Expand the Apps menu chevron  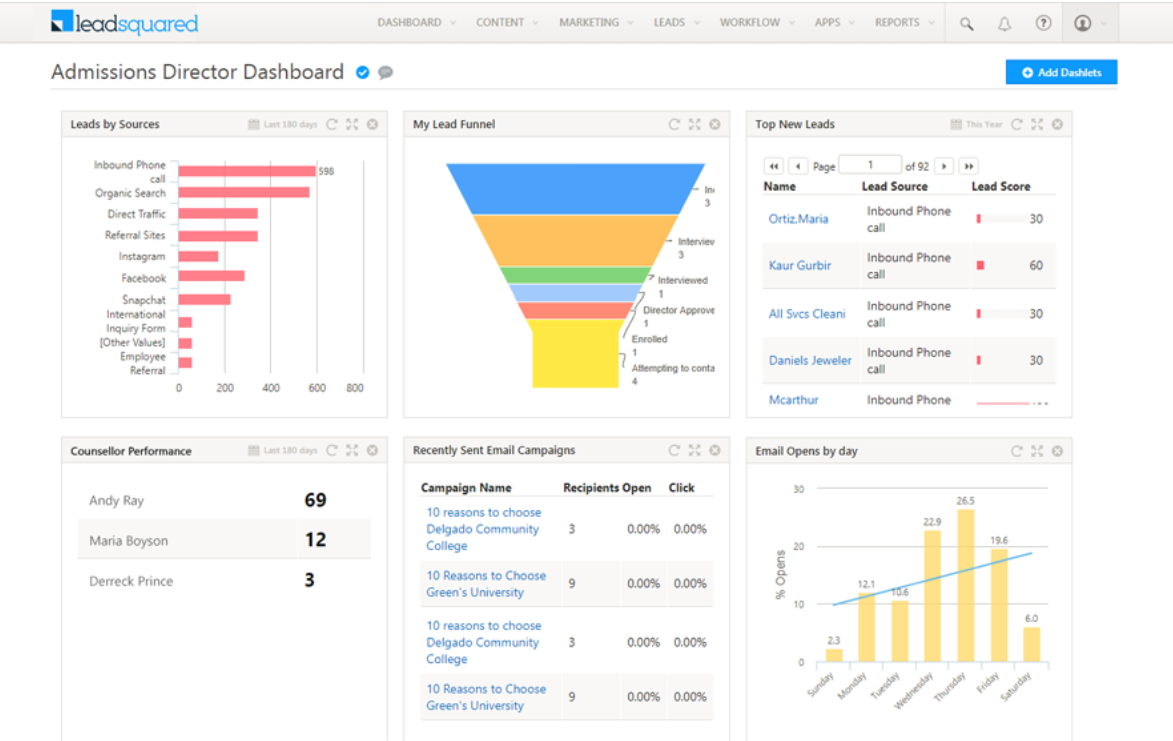pyautogui.click(x=852, y=22)
